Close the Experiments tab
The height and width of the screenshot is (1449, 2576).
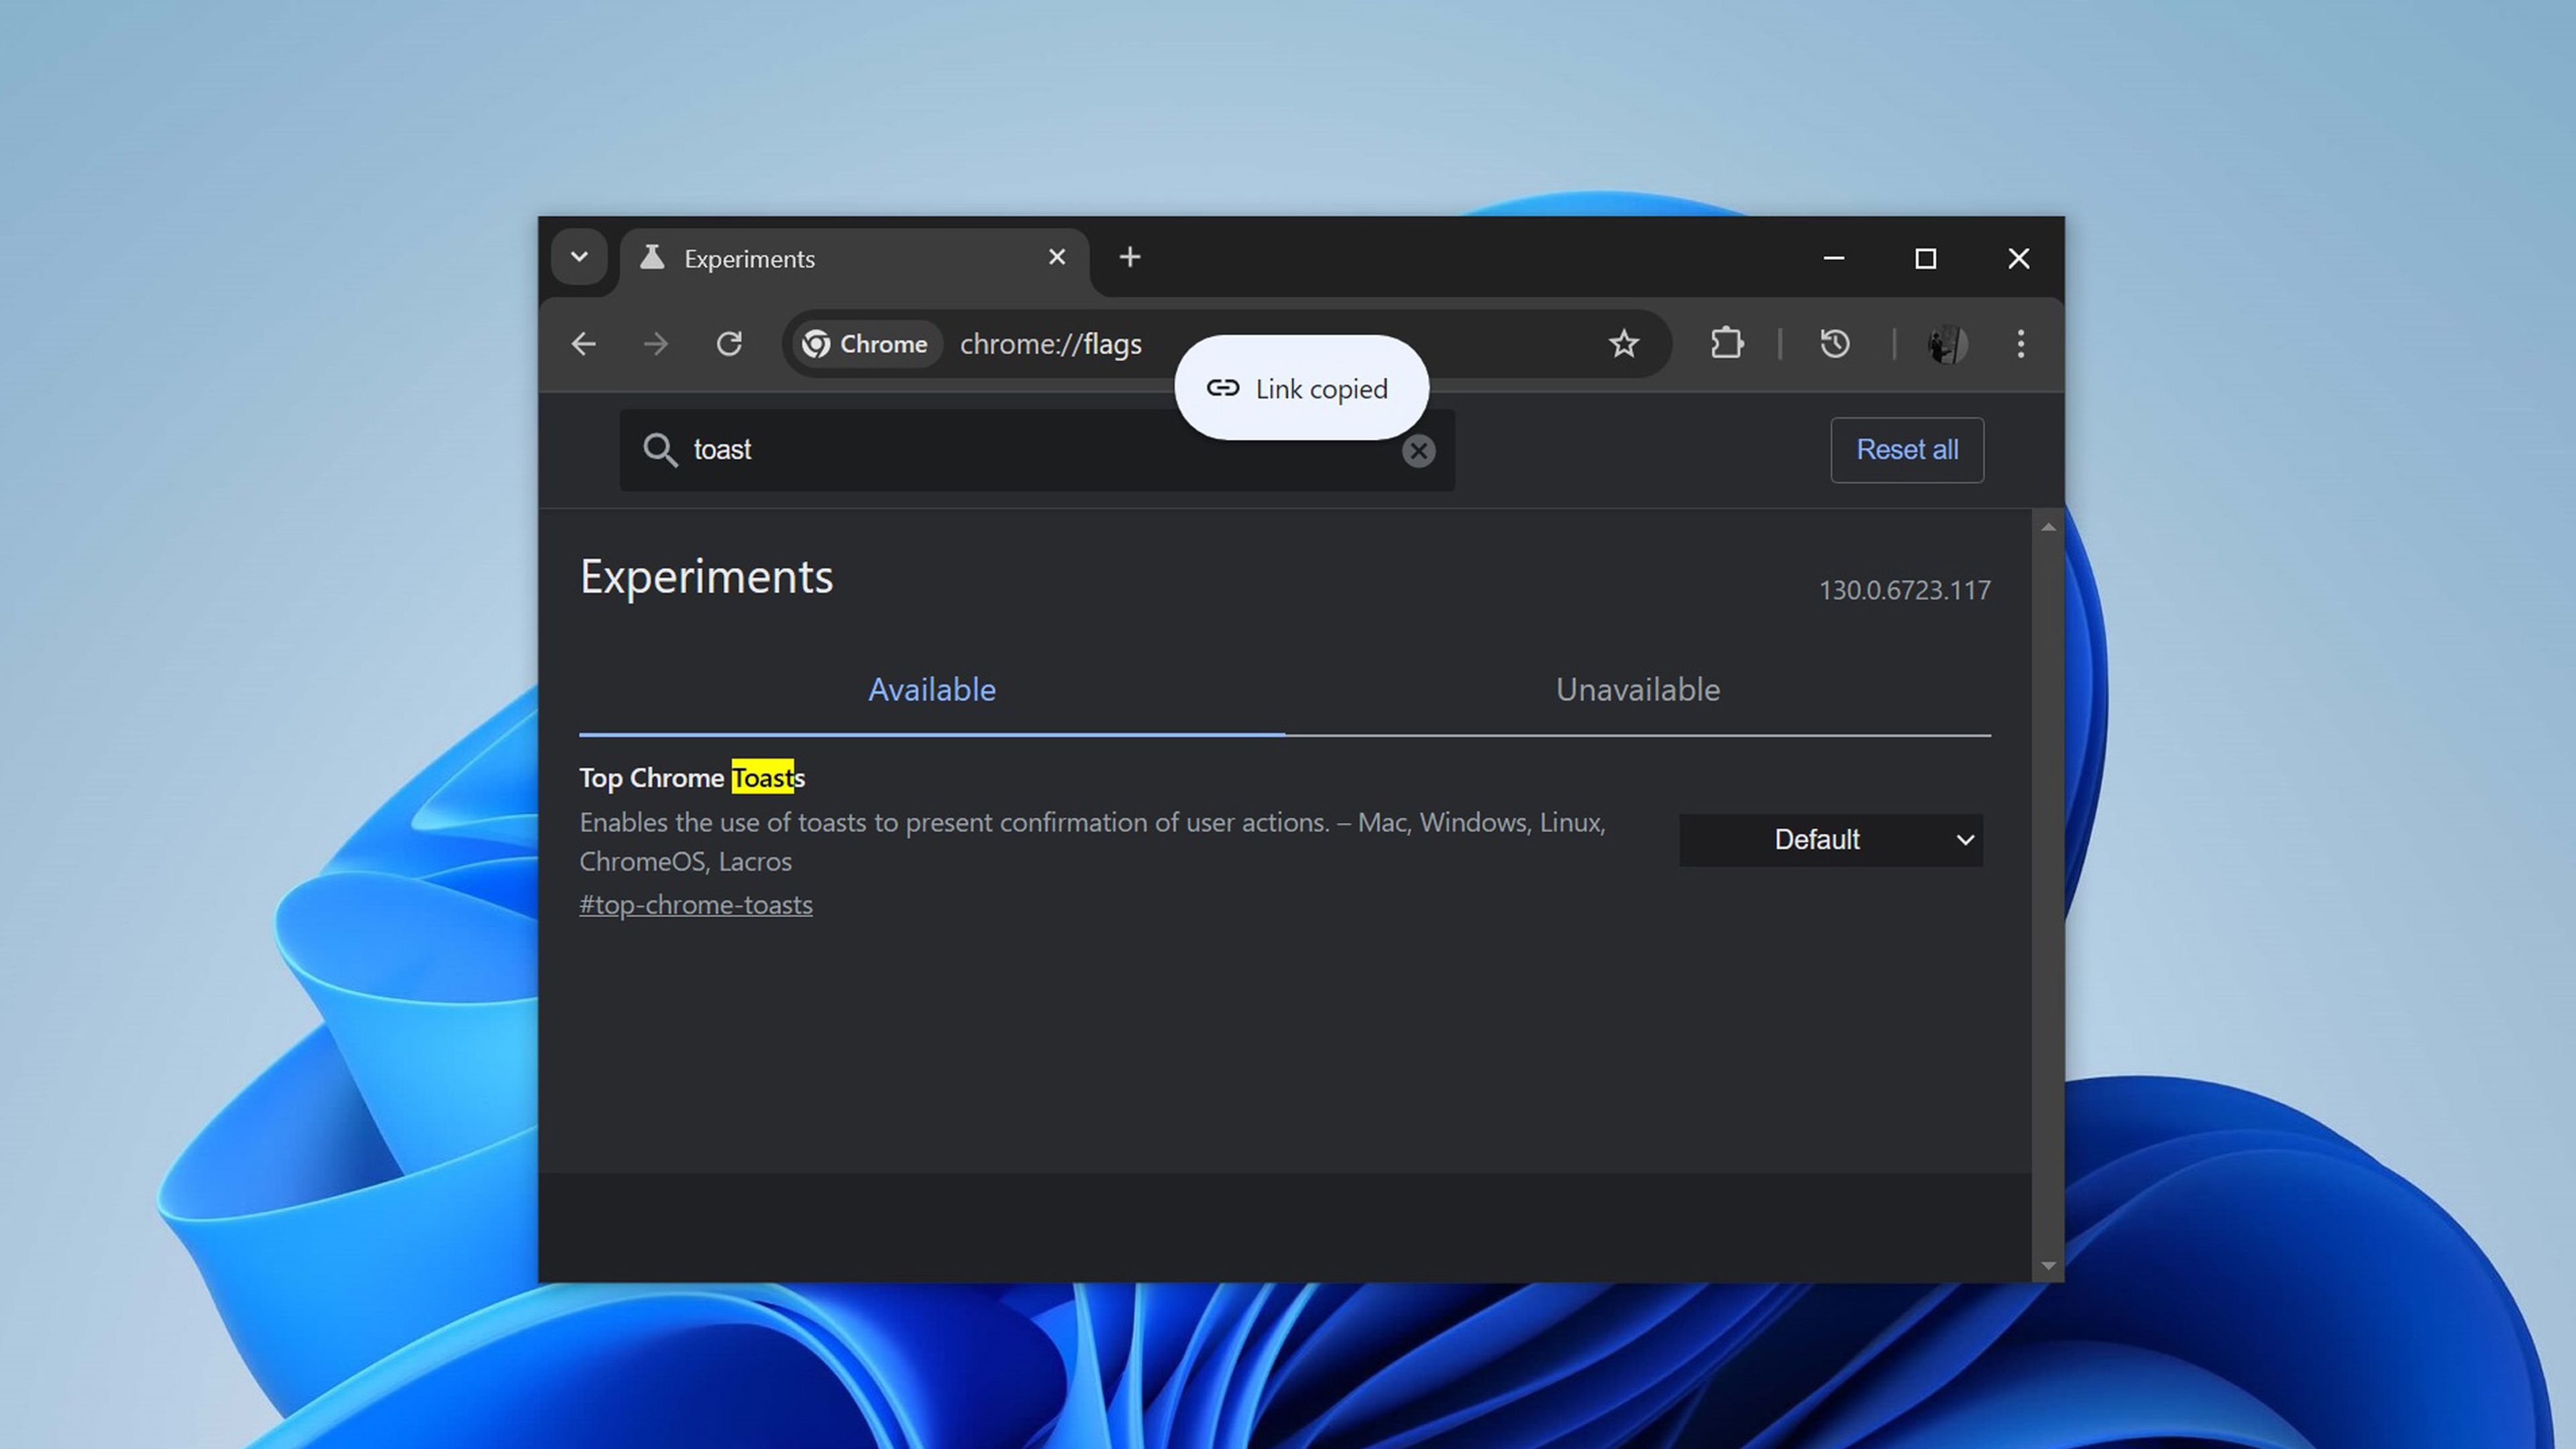pos(1057,257)
